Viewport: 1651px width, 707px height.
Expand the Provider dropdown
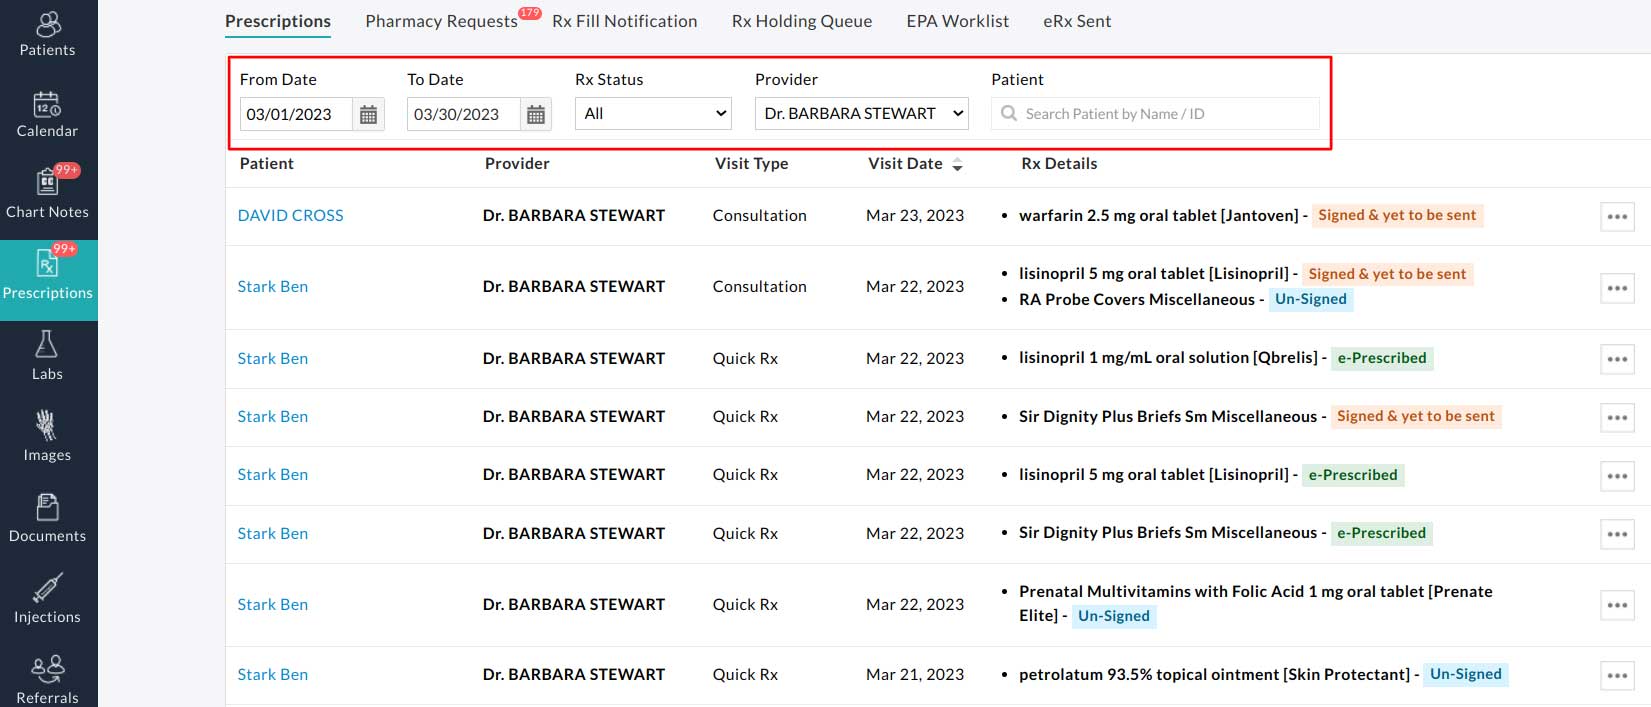click(x=861, y=114)
